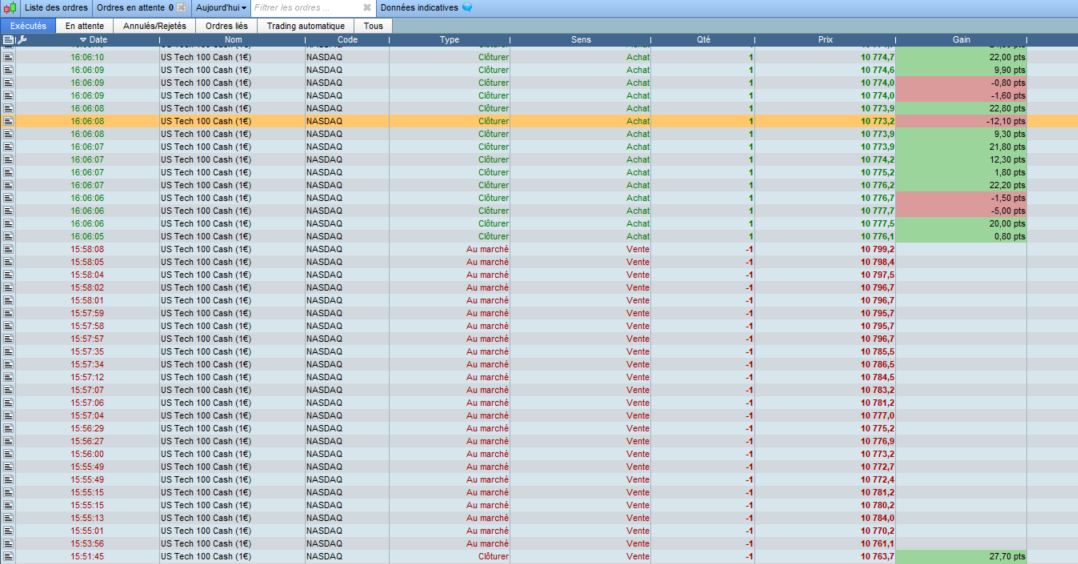Open details icon for the 15:57:04 order row

pyautogui.click(x=8, y=415)
